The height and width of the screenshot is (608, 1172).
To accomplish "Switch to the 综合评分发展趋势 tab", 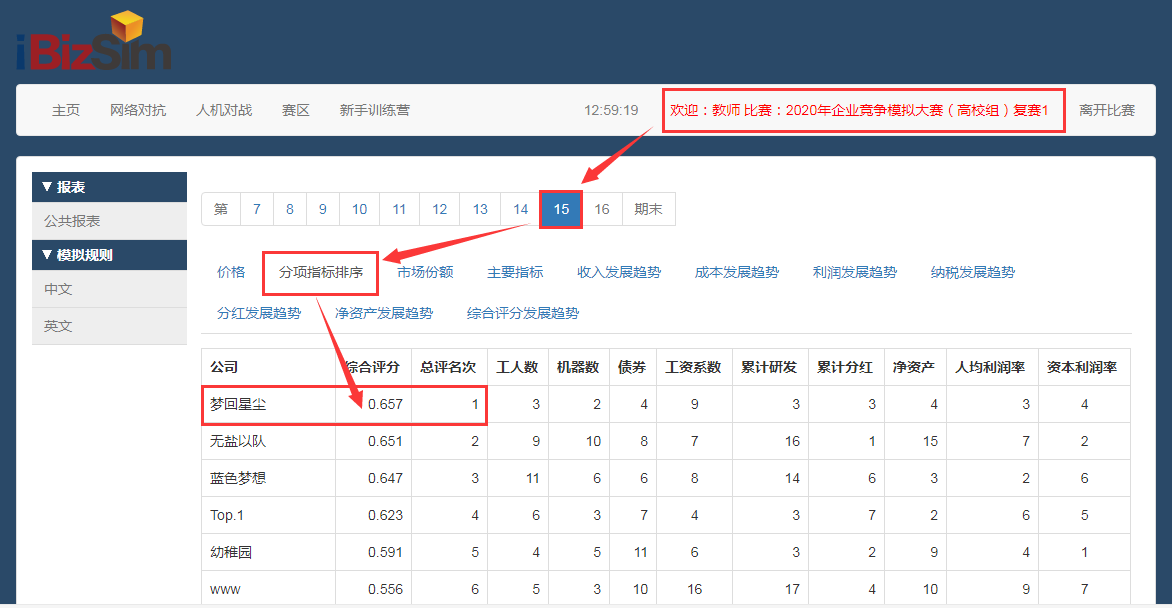I will click(522, 313).
